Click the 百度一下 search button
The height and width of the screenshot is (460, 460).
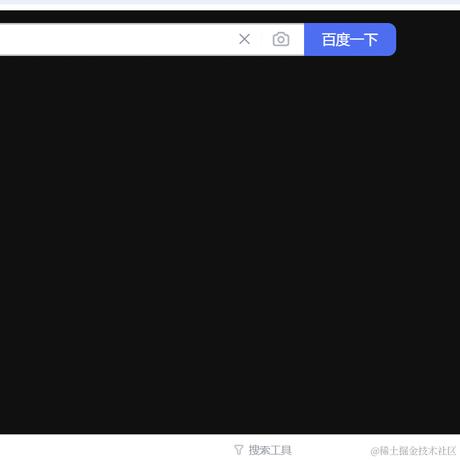coord(350,39)
